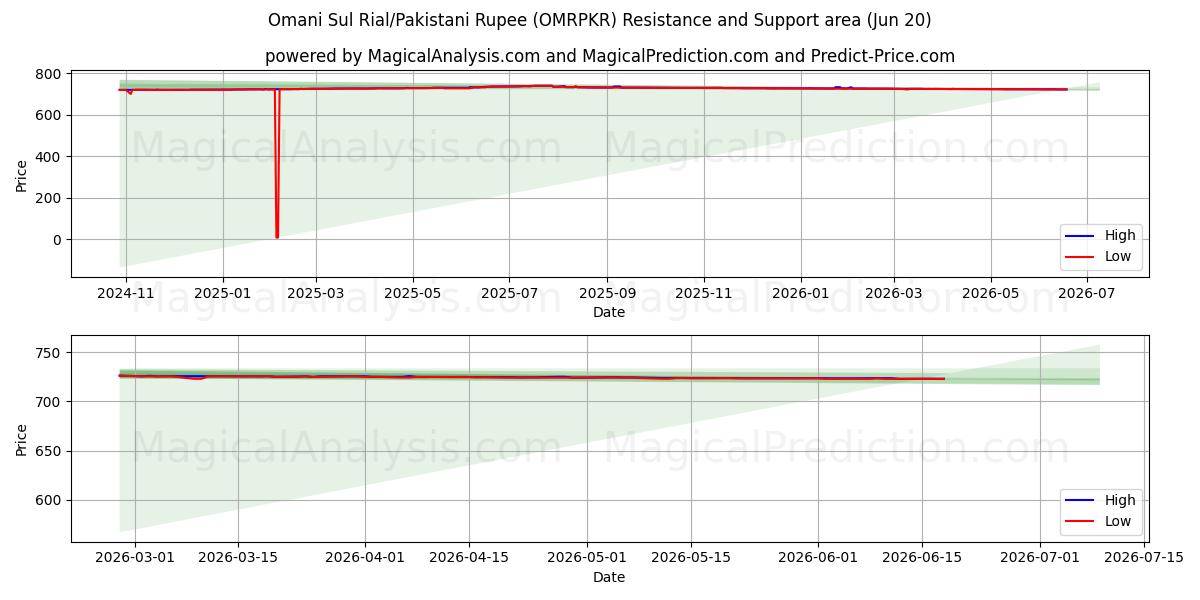This screenshot has height=600, width=1200.
Task: Click the '0' y-axis label on top chart
Action: click(x=57, y=240)
